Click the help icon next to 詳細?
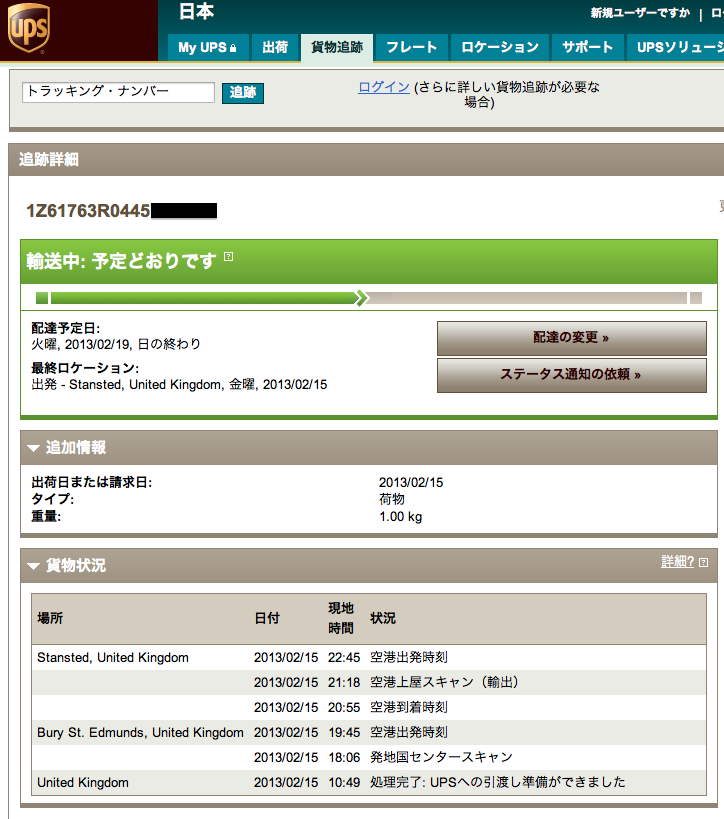Viewport: 724px width, 819px height. 704,563
